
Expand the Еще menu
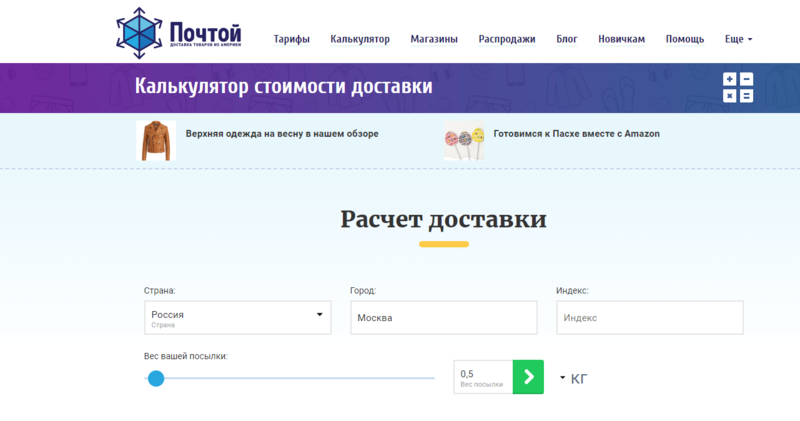[738, 39]
